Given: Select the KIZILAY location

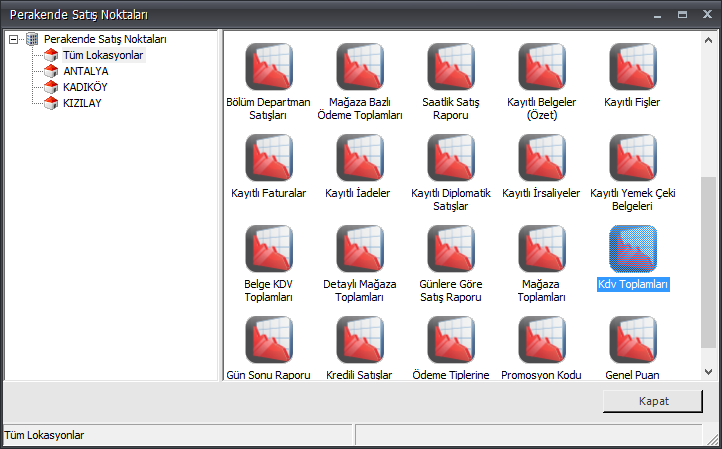Looking at the screenshot, I should (82, 103).
